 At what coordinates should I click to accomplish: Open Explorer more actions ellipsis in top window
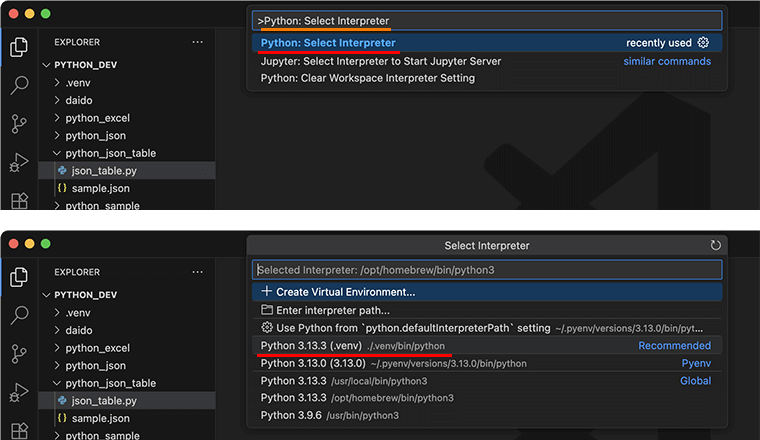tap(197, 42)
